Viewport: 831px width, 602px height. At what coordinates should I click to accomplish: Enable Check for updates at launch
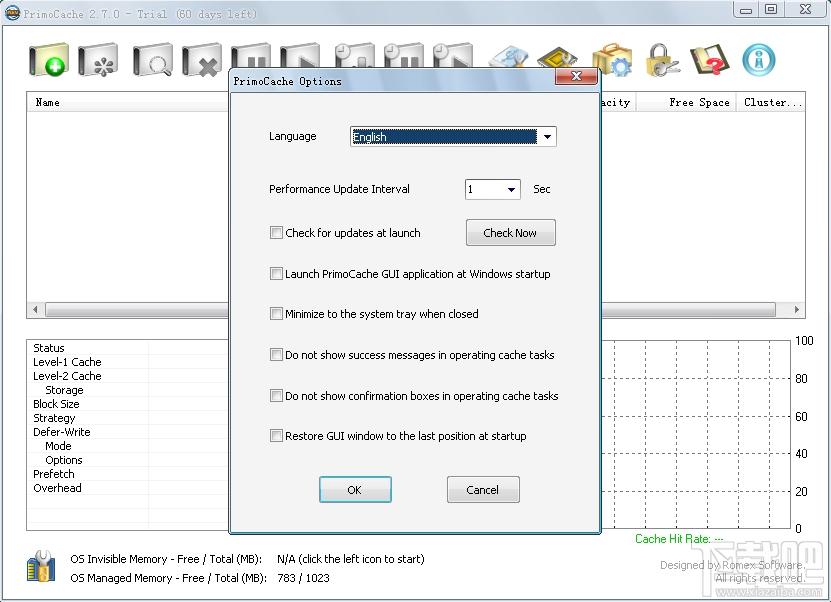point(276,233)
